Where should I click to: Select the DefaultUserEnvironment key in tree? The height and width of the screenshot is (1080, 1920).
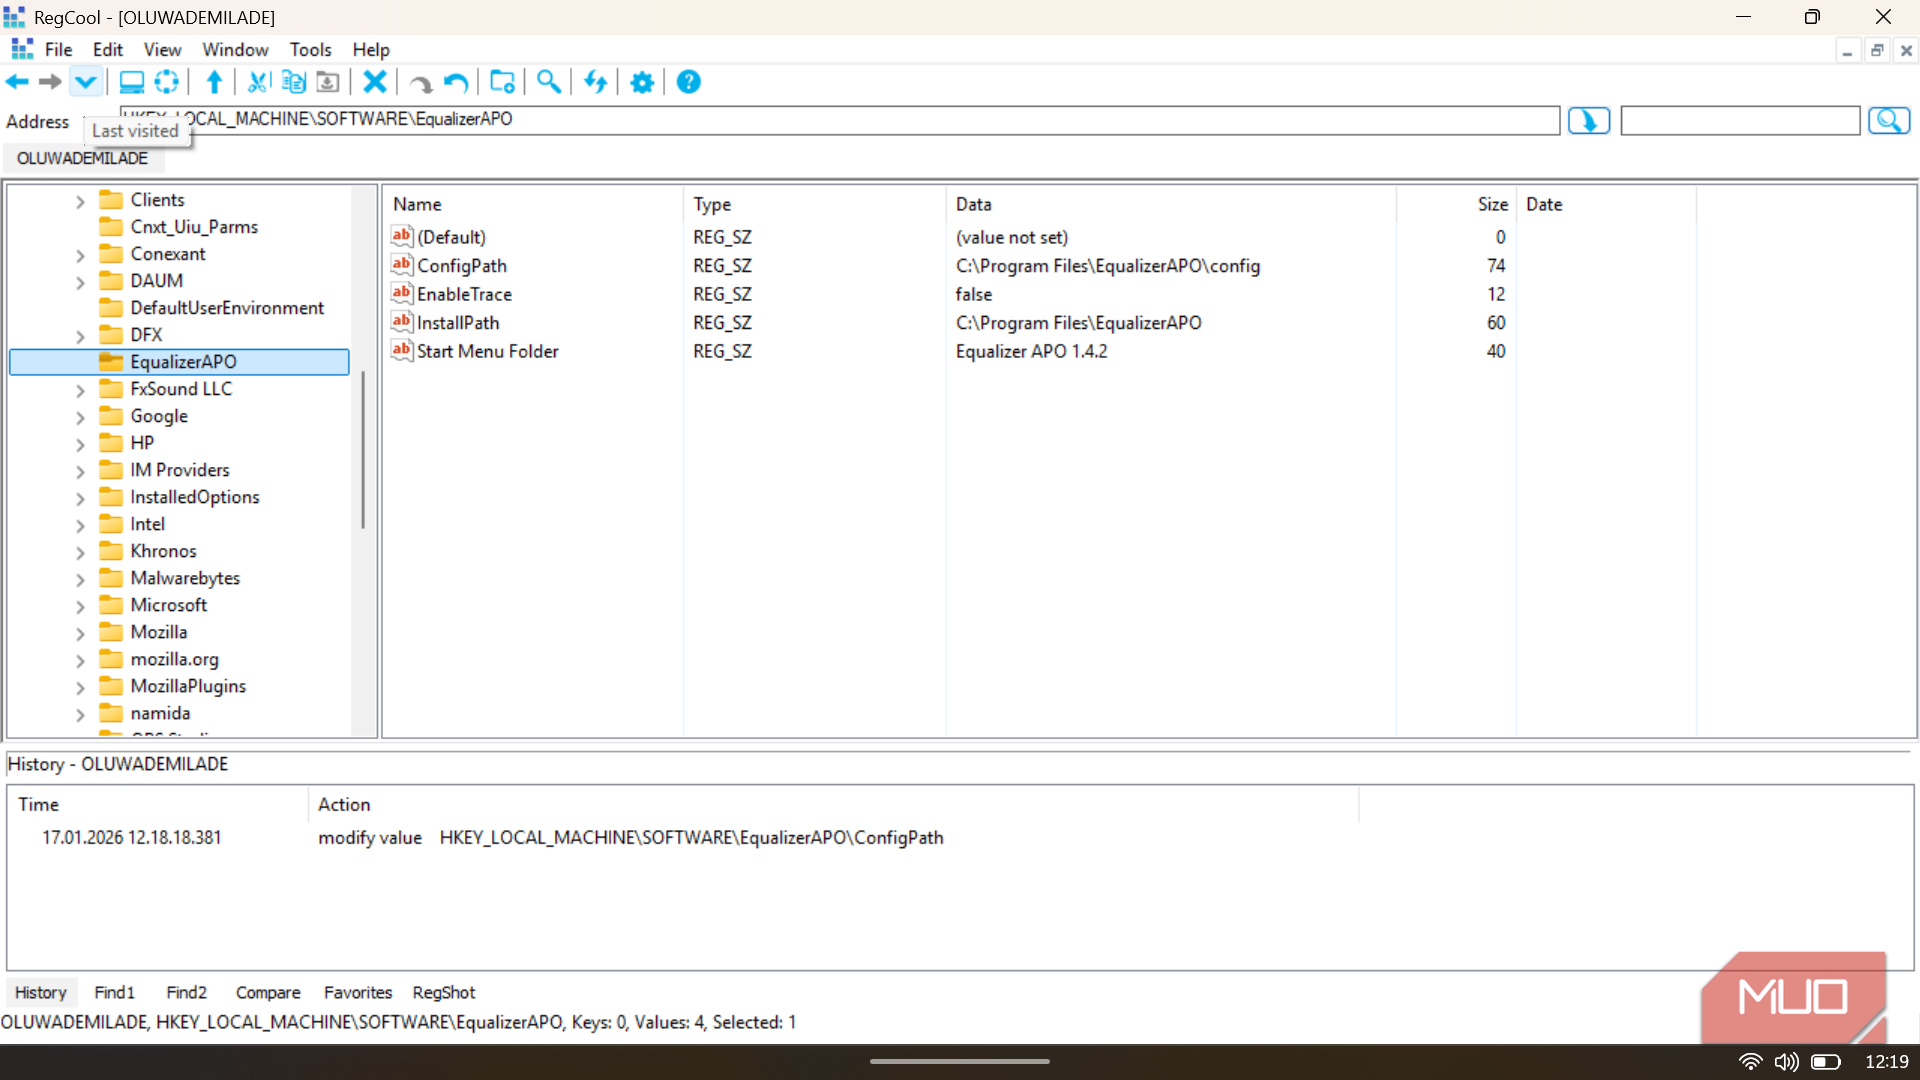pyautogui.click(x=227, y=308)
